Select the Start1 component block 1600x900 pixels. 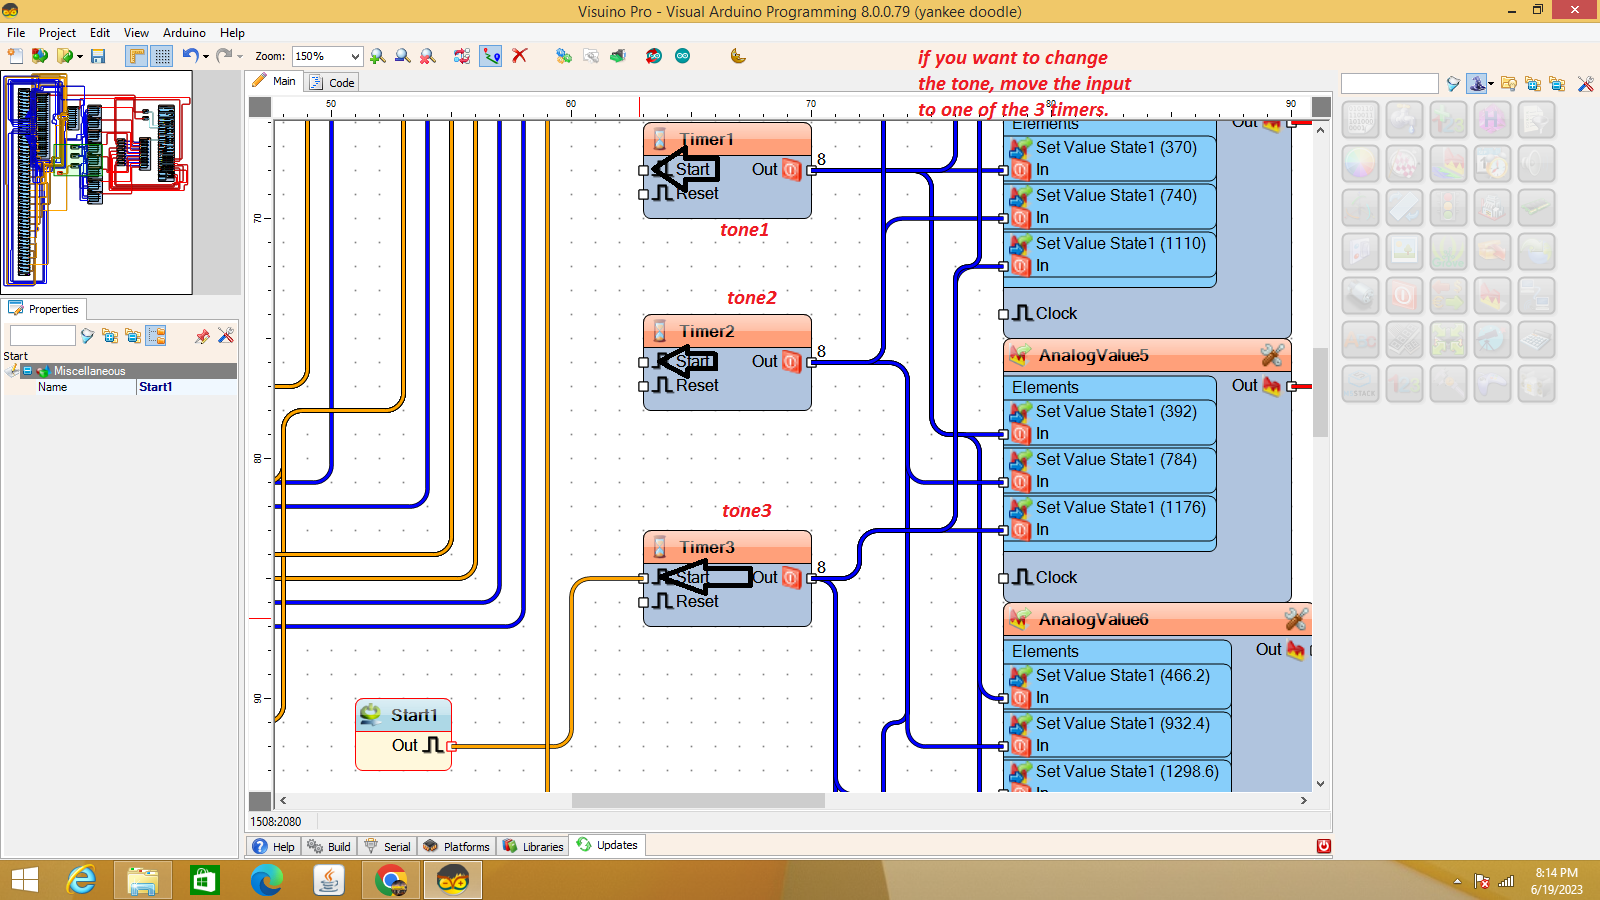tap(404, 734)
